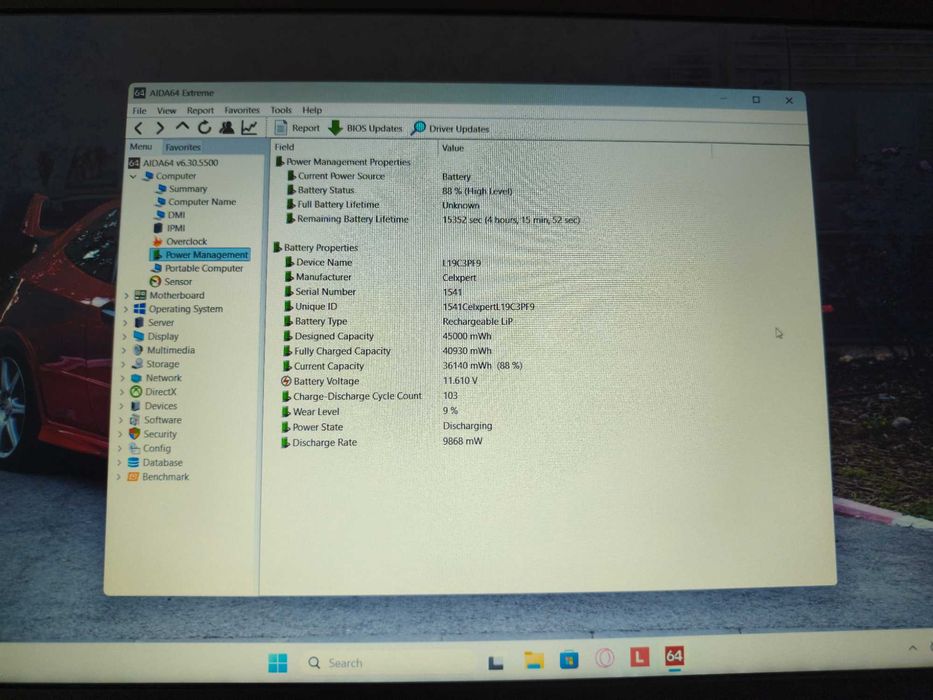Image resolution: width=933 pixels, height=700 pixels.
Task: Go forward with the right arrow toolbar icon
Action: click(160, 128)
